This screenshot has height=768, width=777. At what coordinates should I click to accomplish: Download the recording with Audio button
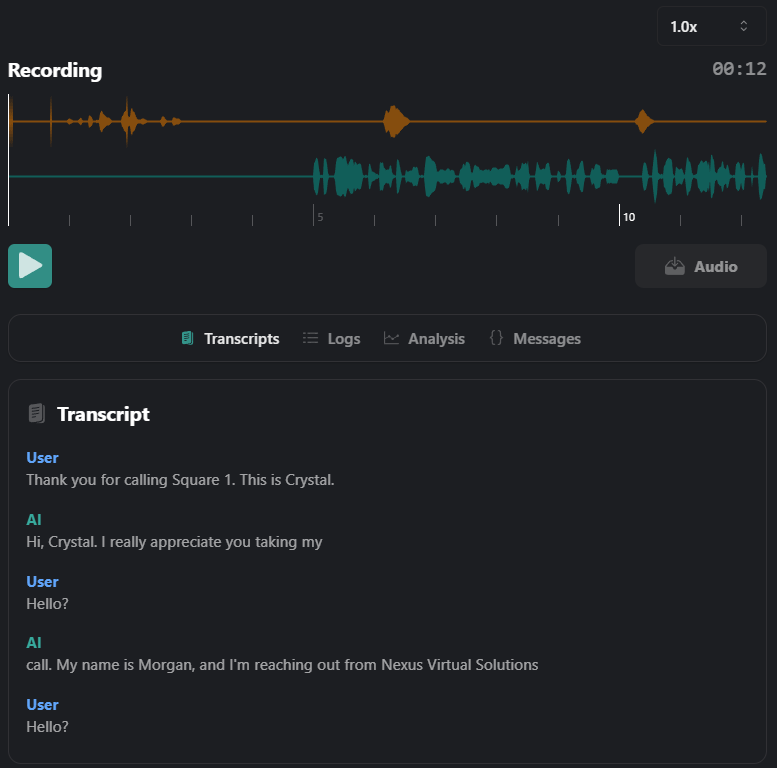pyautogui.click(x=701, y=266)
